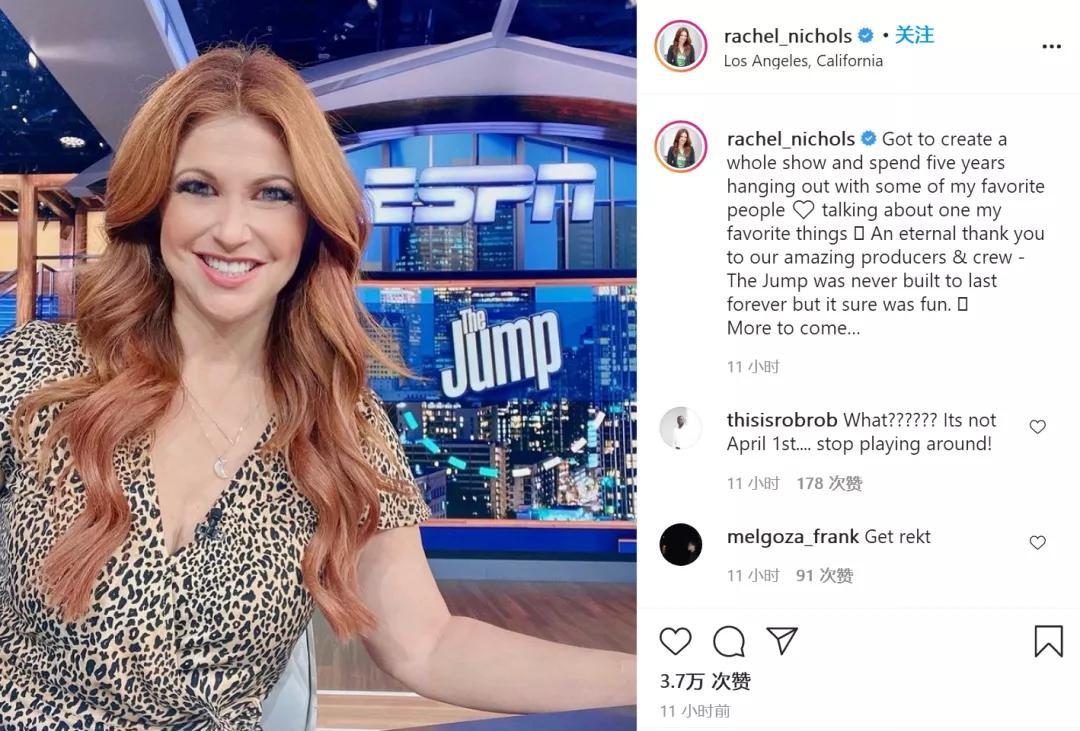The image size is (1080, 731).
Task: Click header profile avatar of rachel_nichols
Action: click(x=681, y=46)
